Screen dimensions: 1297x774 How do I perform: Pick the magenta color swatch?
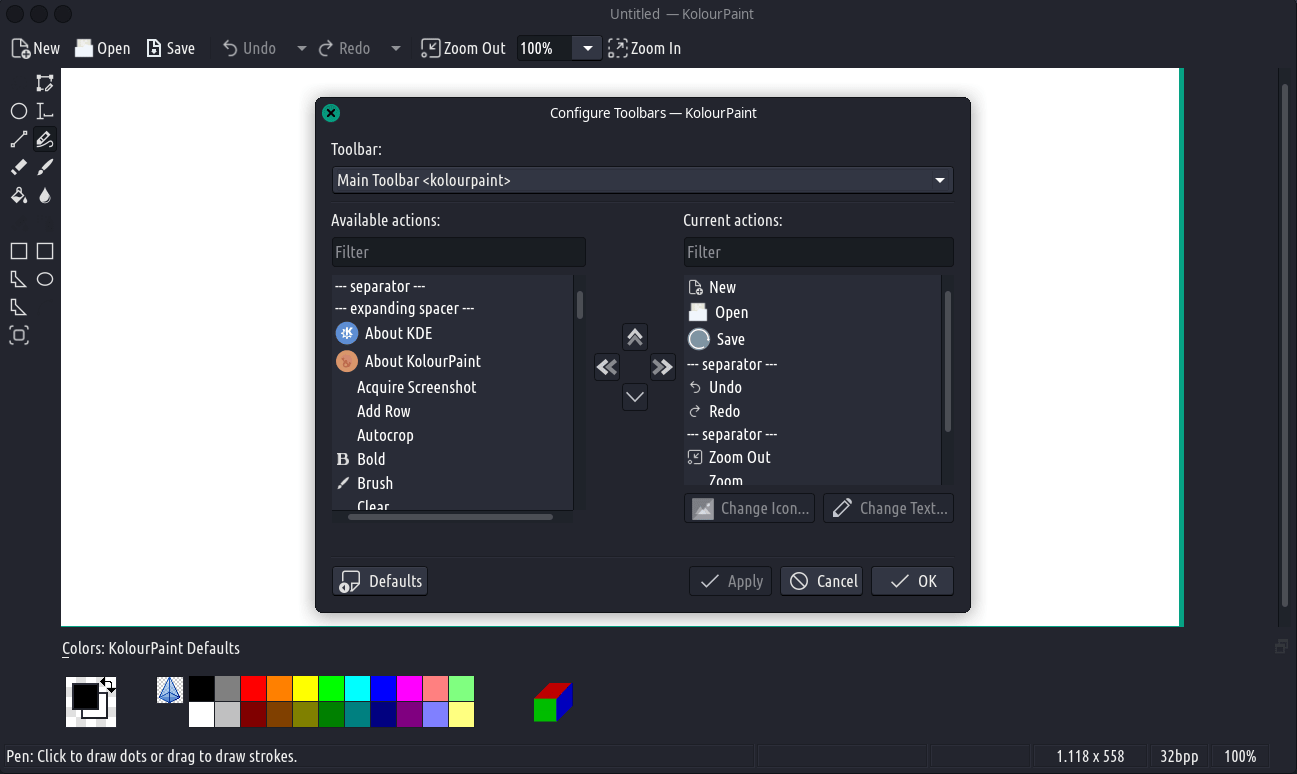(410, 689)
